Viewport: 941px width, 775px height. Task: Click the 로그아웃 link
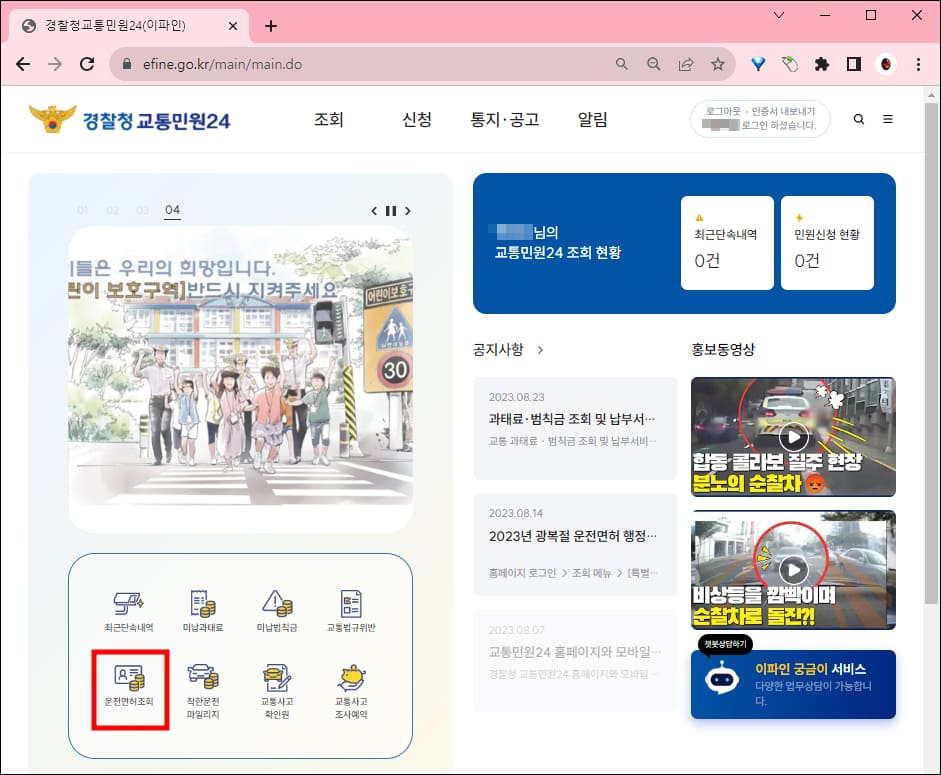(723, 111)
